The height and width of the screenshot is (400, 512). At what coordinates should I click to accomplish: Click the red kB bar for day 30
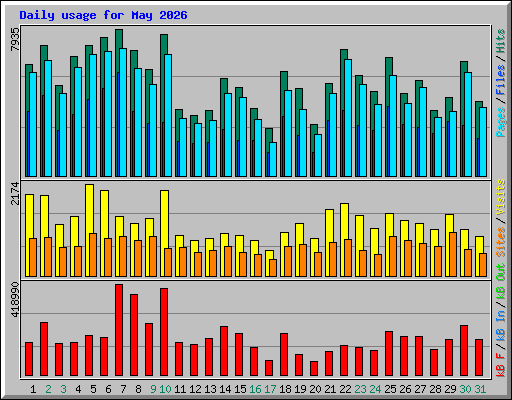pyautogui.click(x=464, y=351)
